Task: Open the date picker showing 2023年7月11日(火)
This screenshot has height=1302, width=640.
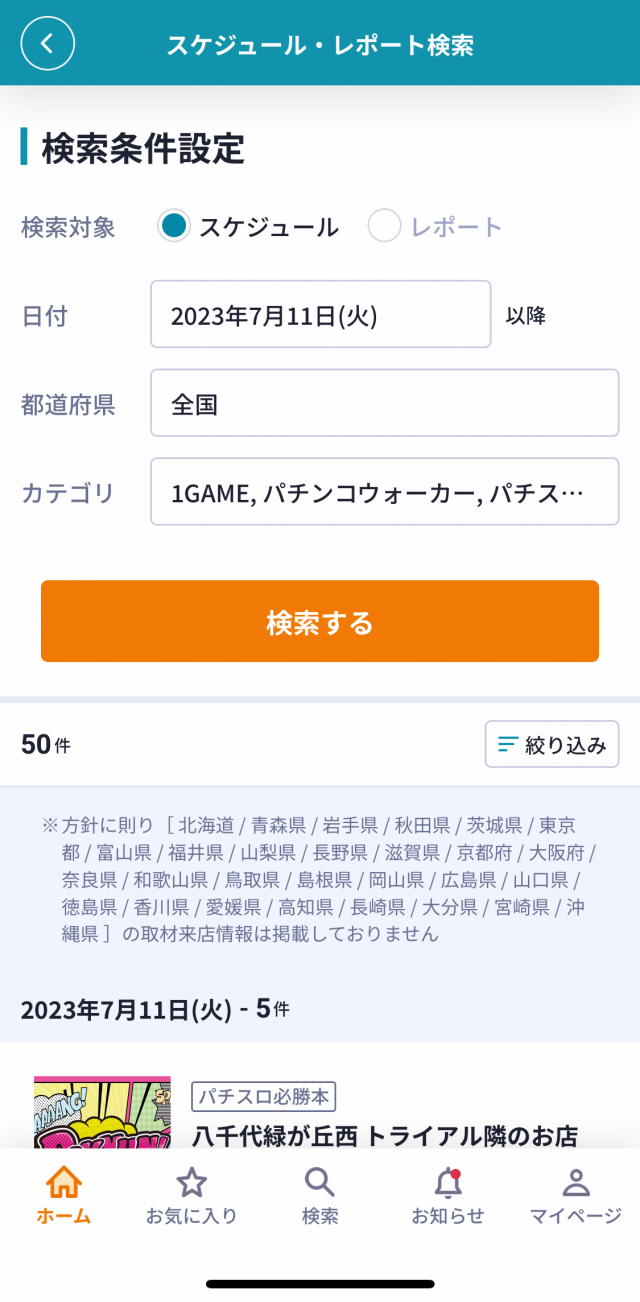Action: coord(320,315)
